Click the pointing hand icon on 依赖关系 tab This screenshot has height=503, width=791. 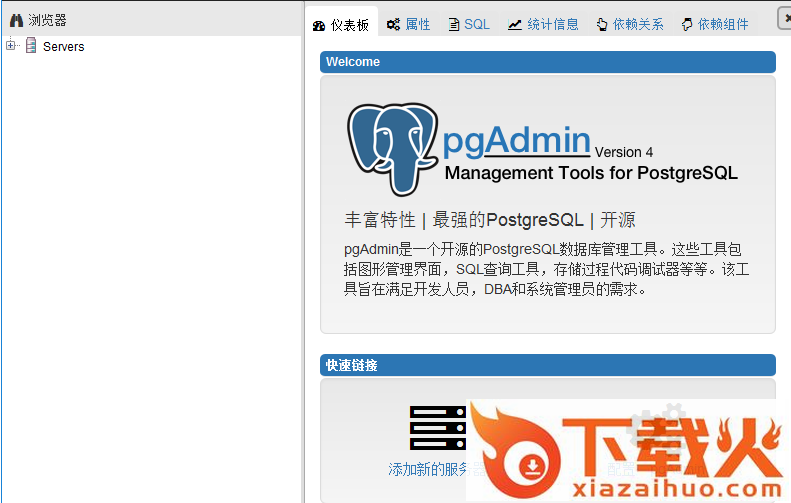coord(602,24)
